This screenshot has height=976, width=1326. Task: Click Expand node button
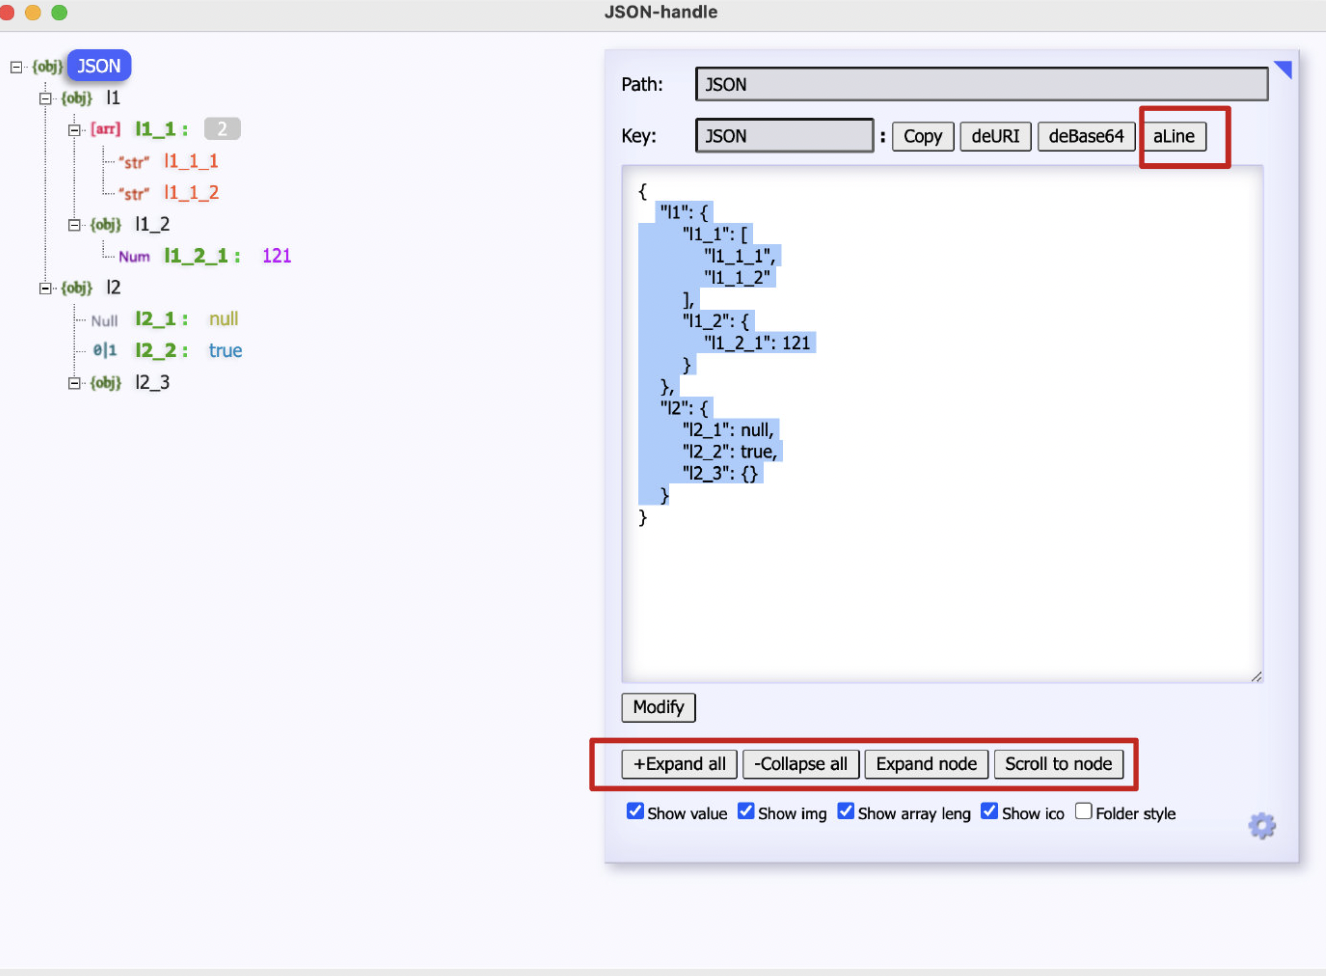pos(926,764)
